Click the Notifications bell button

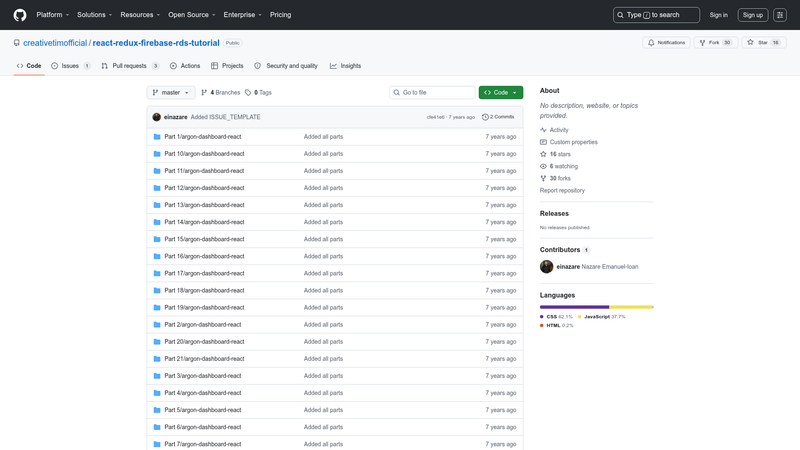click(x=666, y=43)
